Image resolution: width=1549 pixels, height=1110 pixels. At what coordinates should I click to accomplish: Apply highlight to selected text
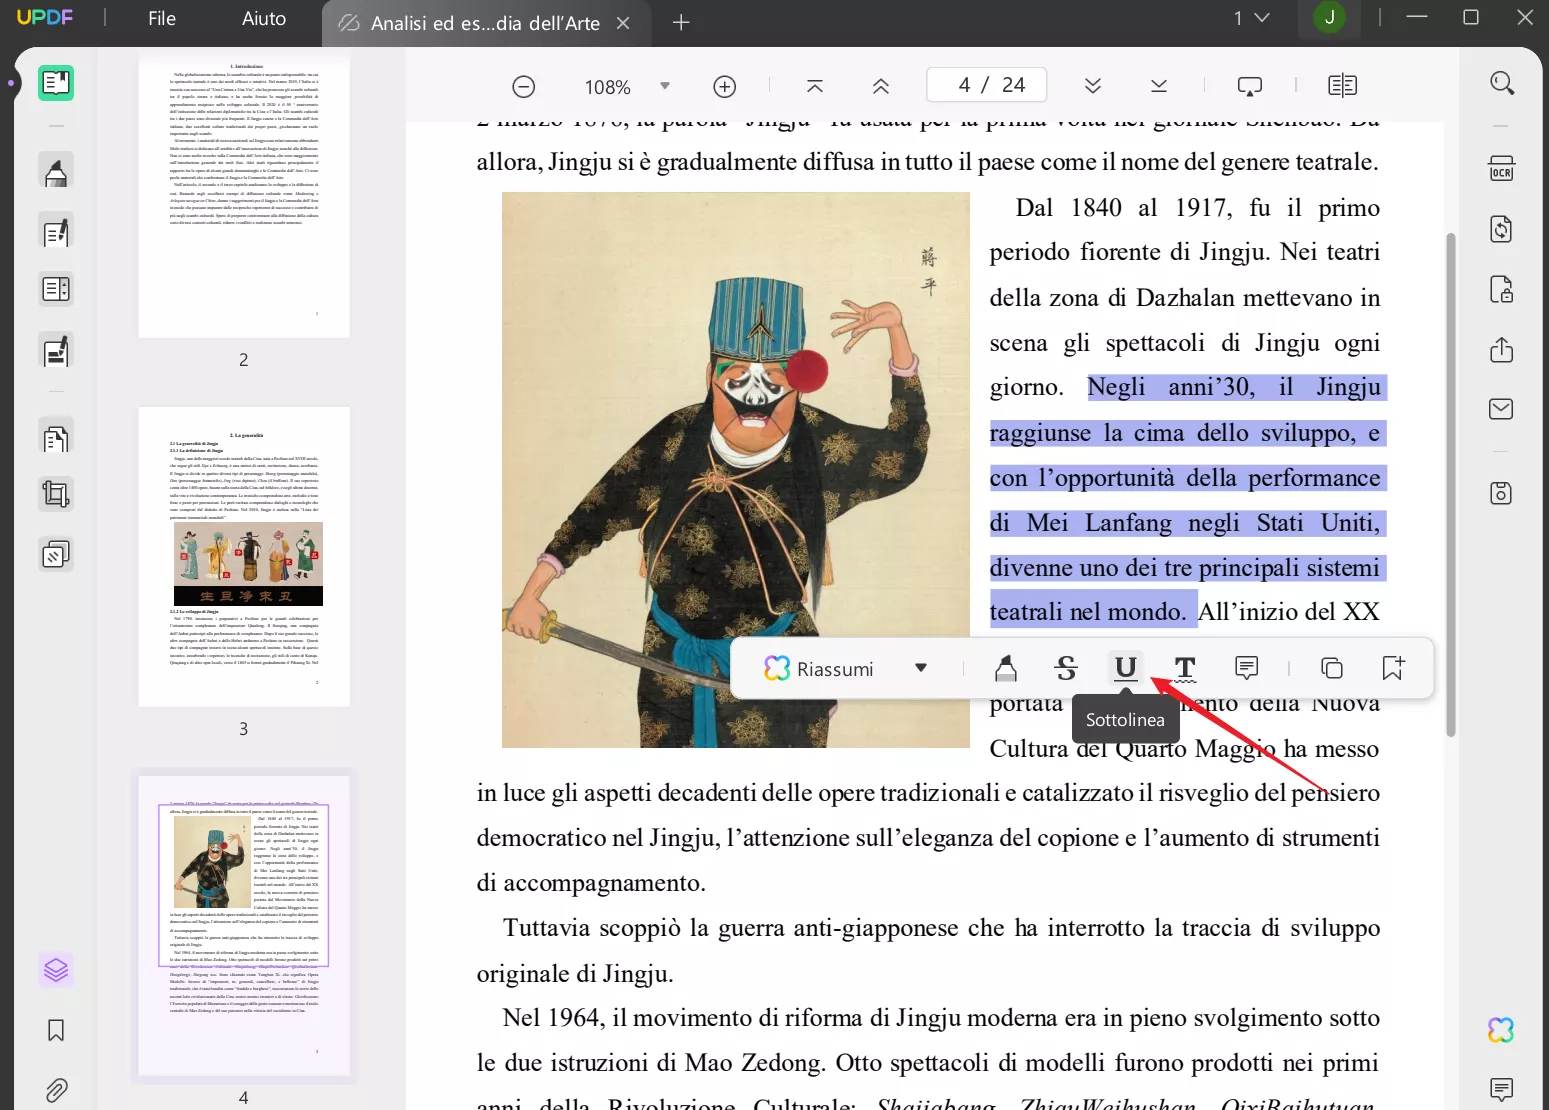[x=1006, y=668]
